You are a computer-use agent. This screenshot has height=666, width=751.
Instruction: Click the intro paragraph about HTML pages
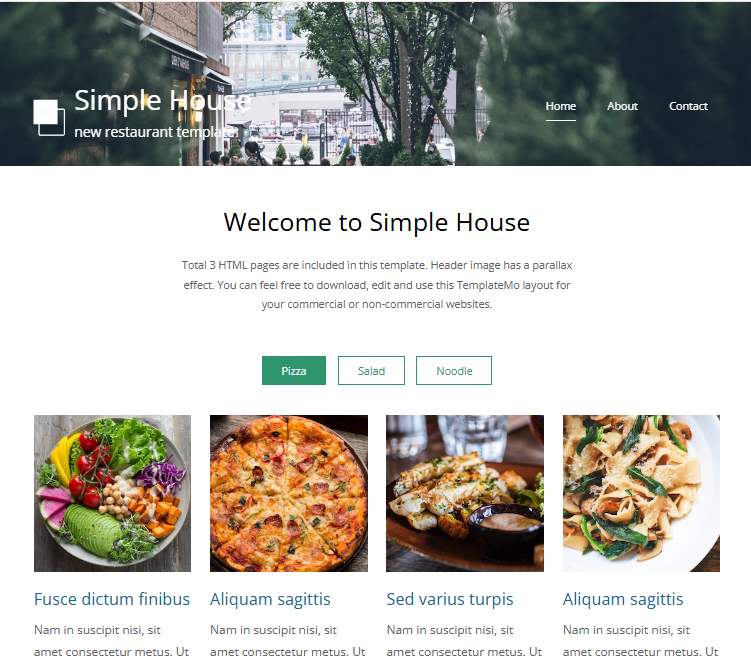[x=377, y=285]
